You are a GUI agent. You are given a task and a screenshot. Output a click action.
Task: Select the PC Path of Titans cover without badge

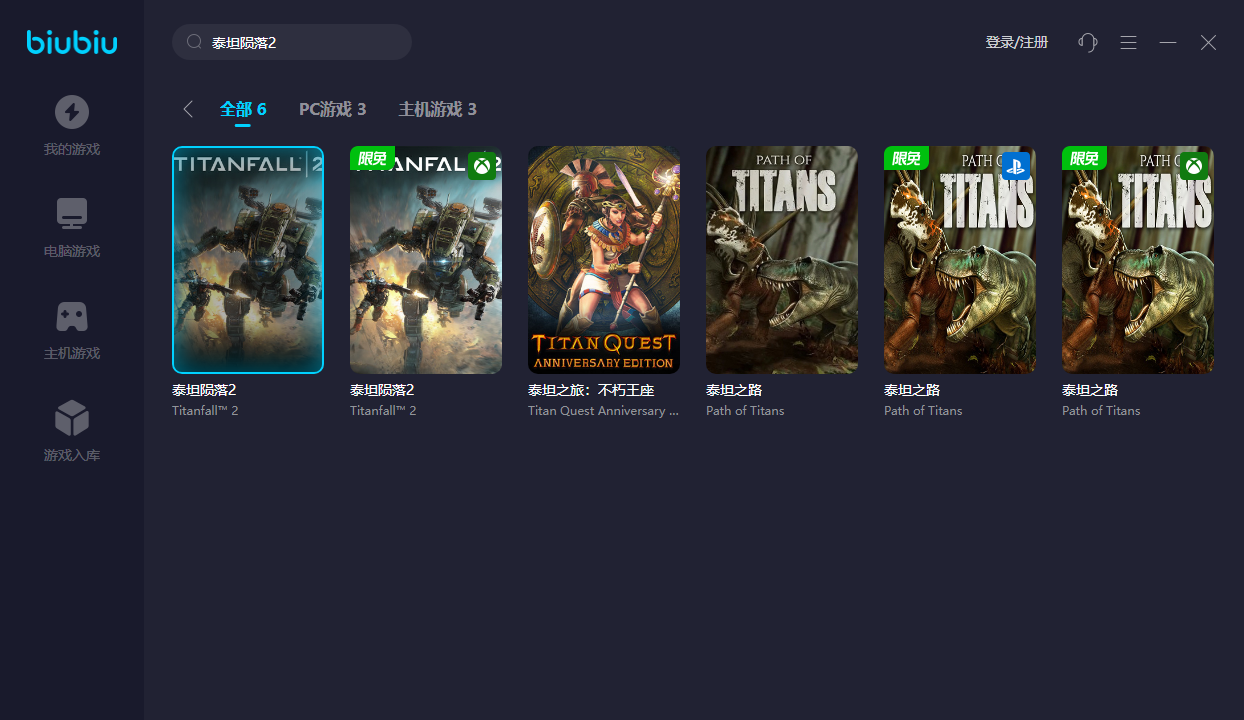click(782, 260)
